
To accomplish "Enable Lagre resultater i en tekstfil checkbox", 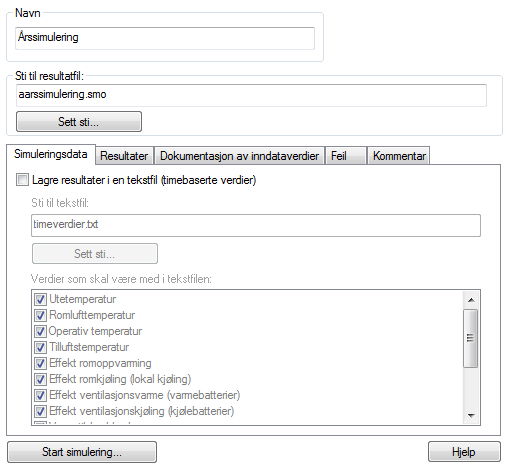I will coord(22,180).
